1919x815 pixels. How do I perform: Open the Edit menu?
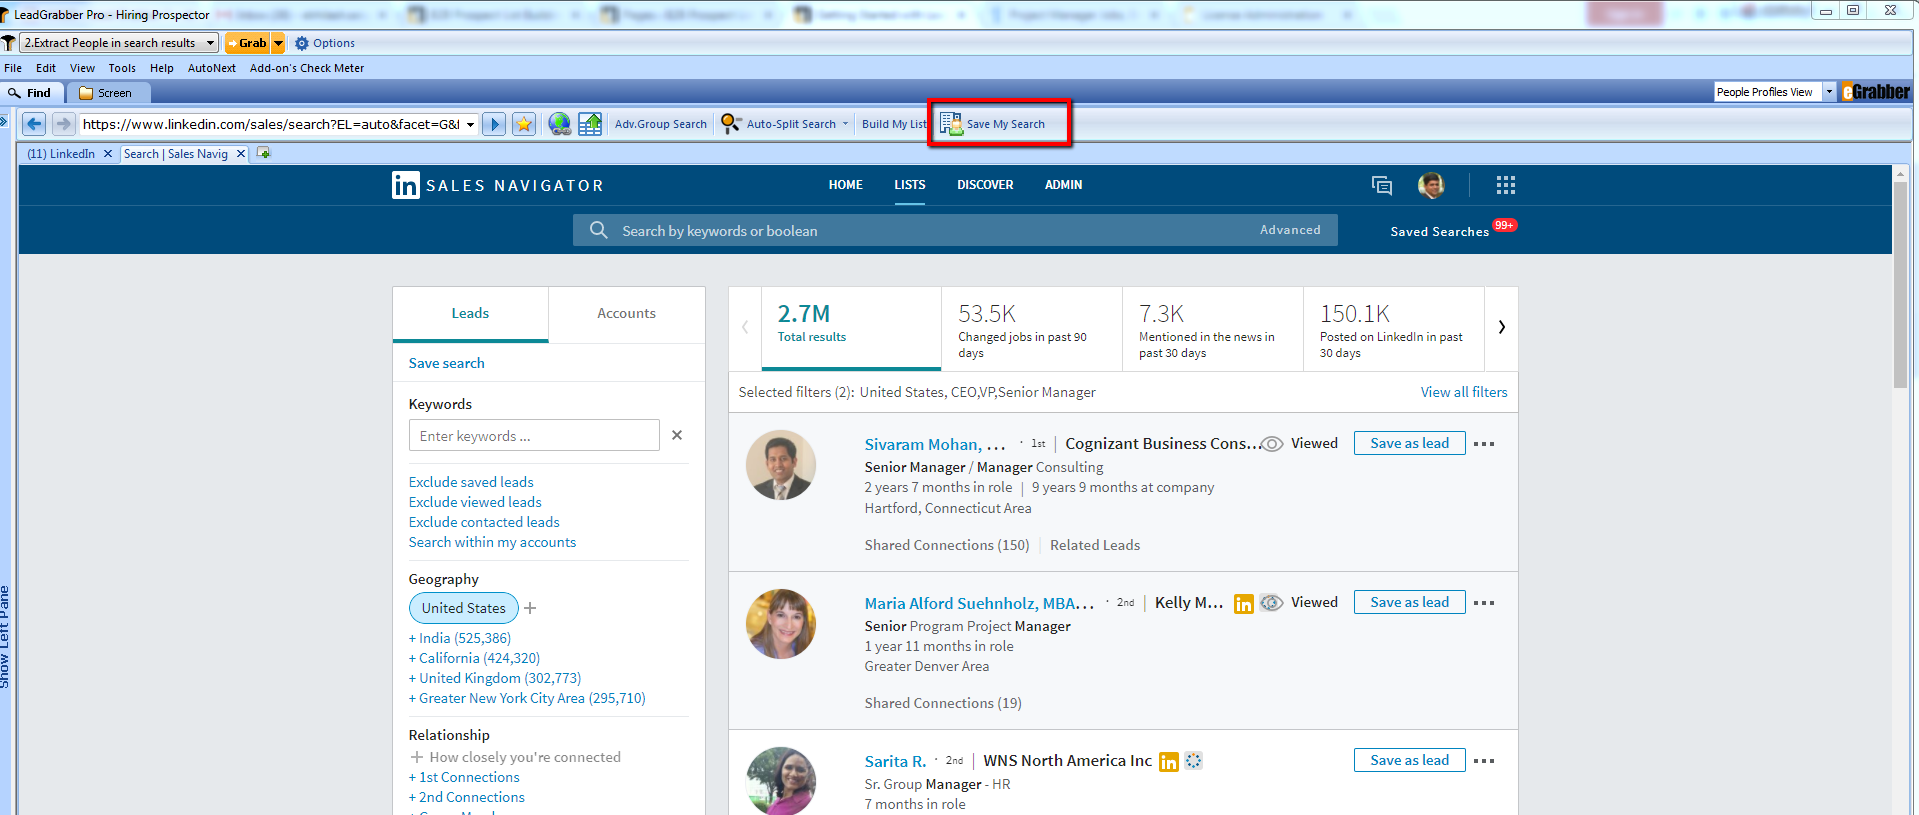tap(46, 68)
